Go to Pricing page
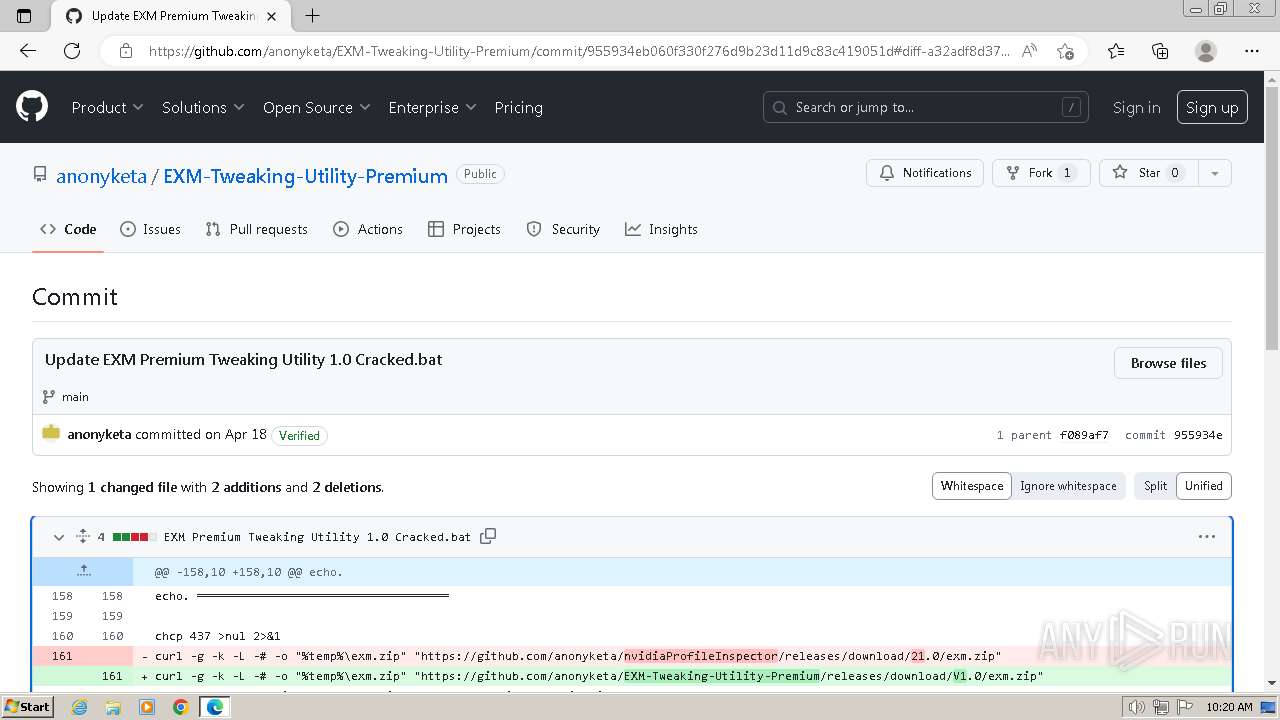Image resolution: width=1280 pixels, height=720 pixels. pyautogui.click(x=518, y=107)
